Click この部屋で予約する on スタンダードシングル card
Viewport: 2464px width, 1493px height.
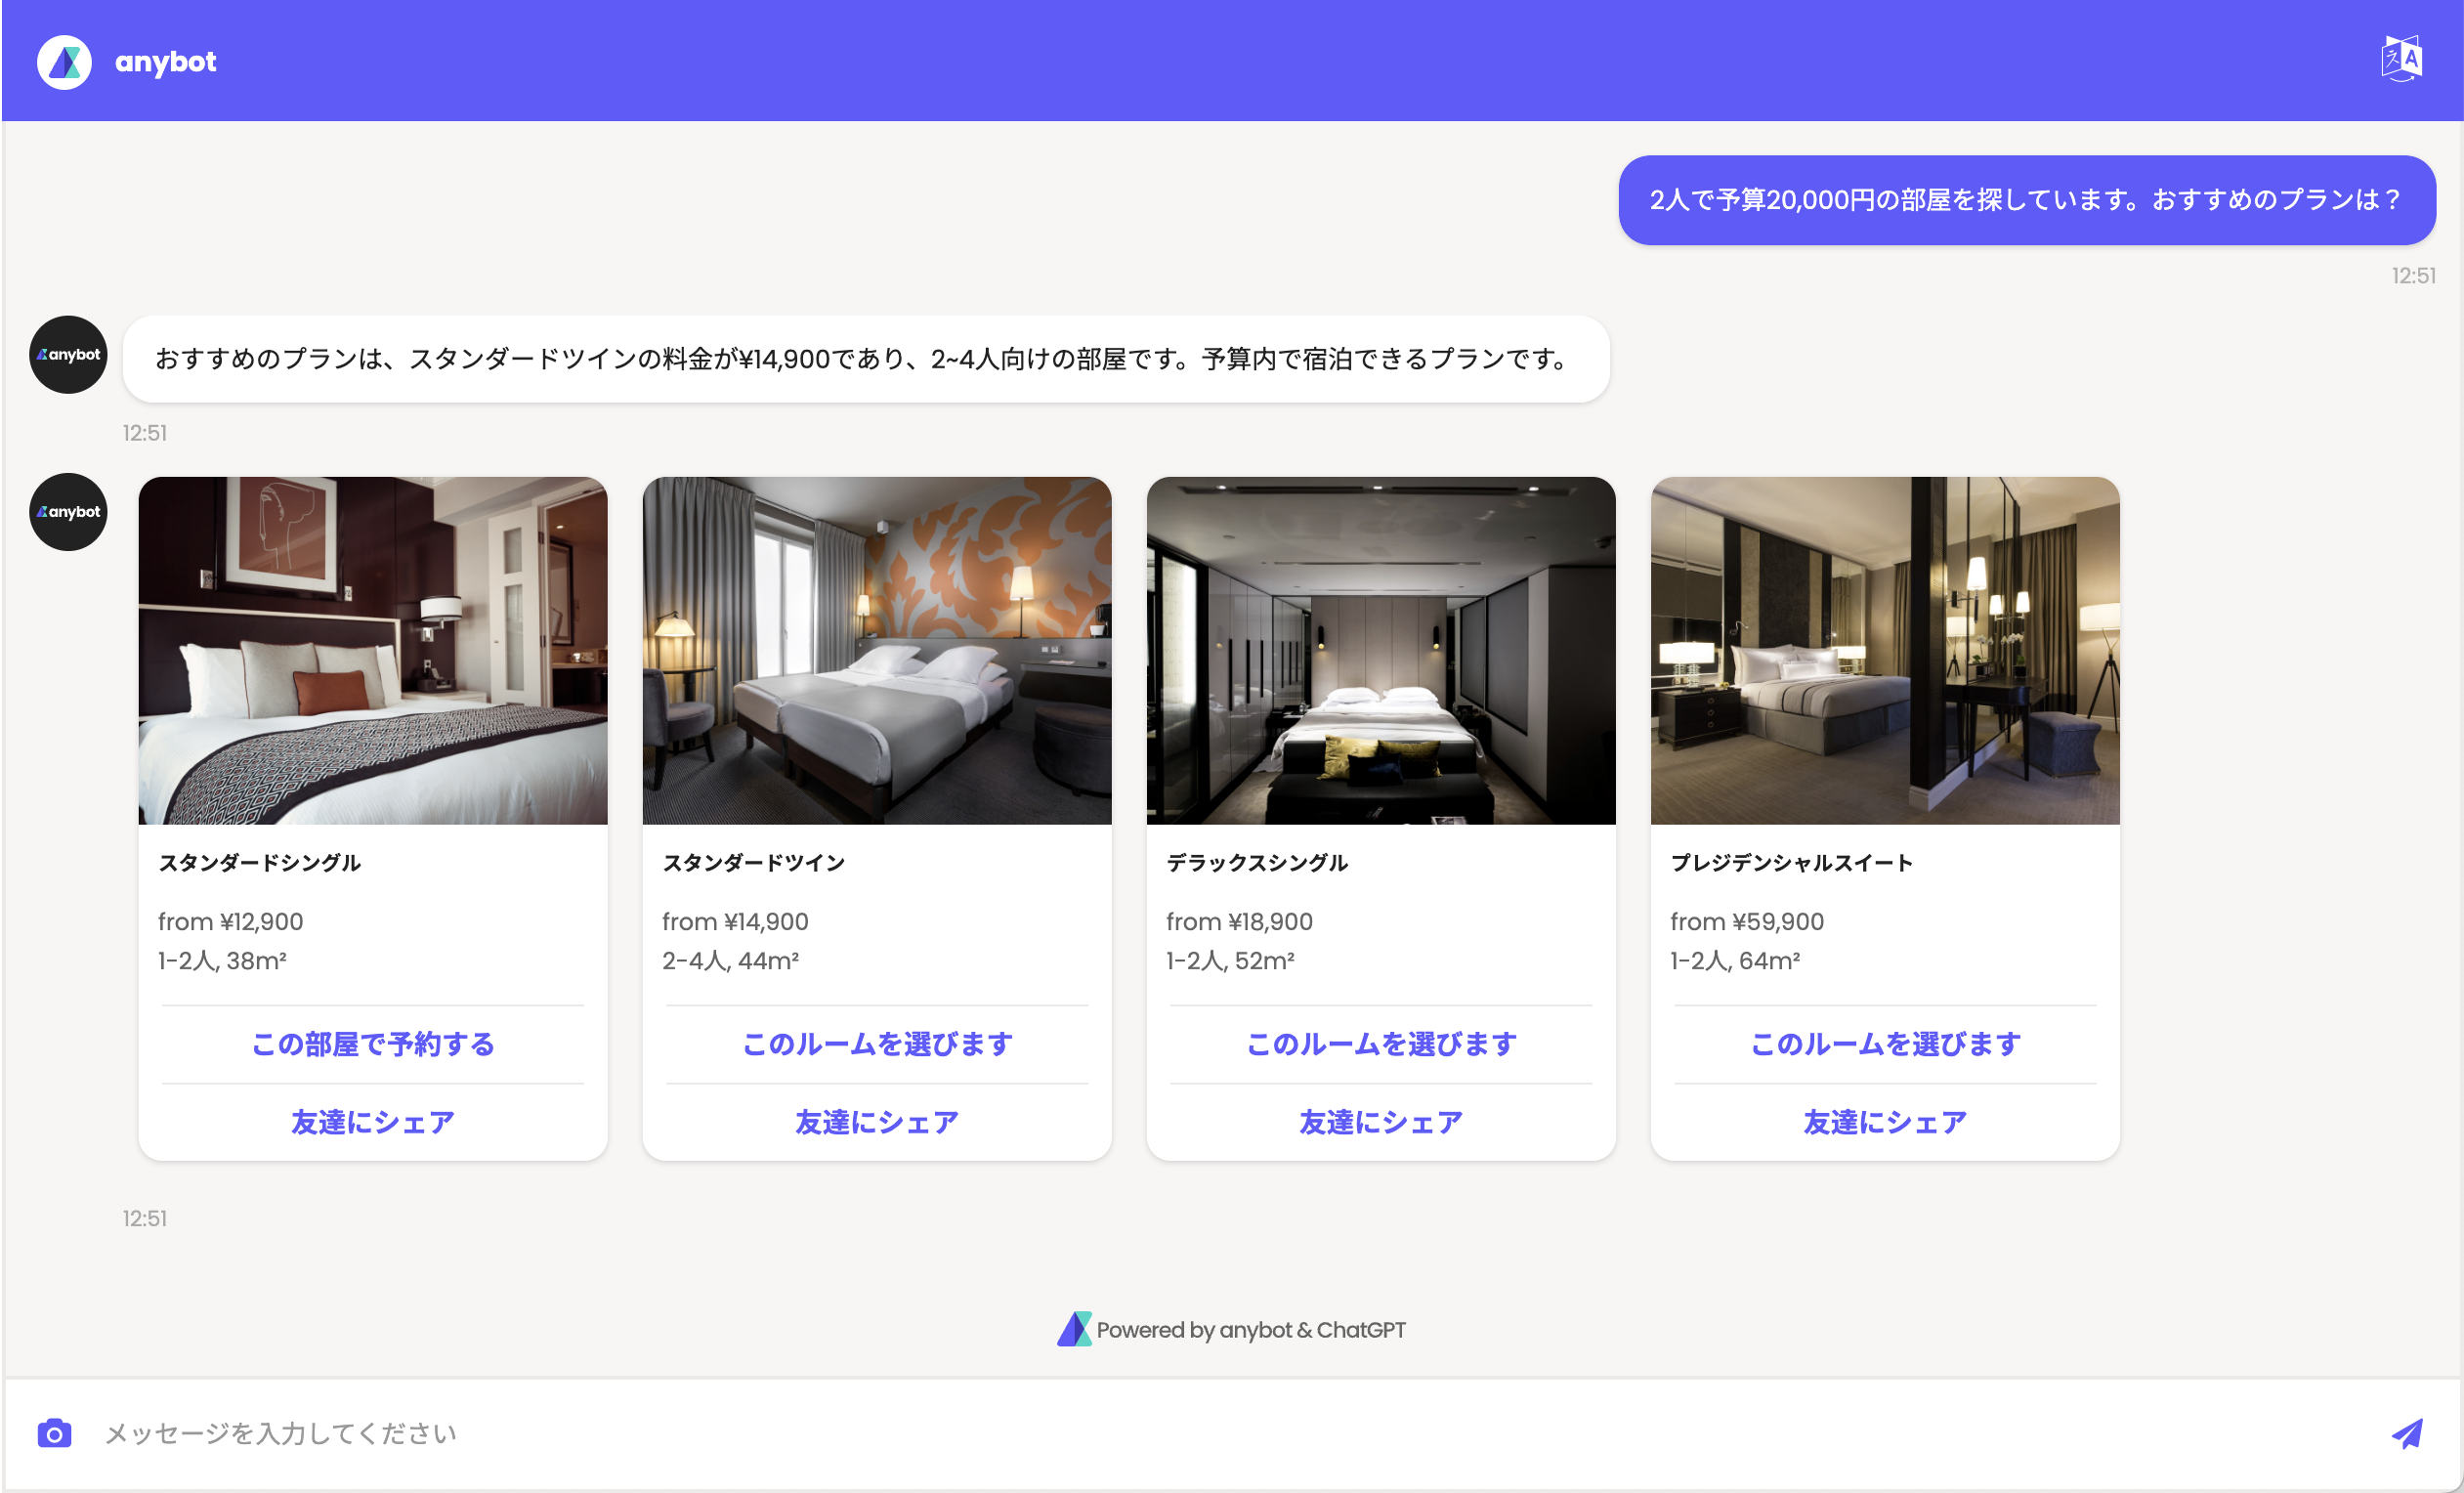tap(373, 1044)
